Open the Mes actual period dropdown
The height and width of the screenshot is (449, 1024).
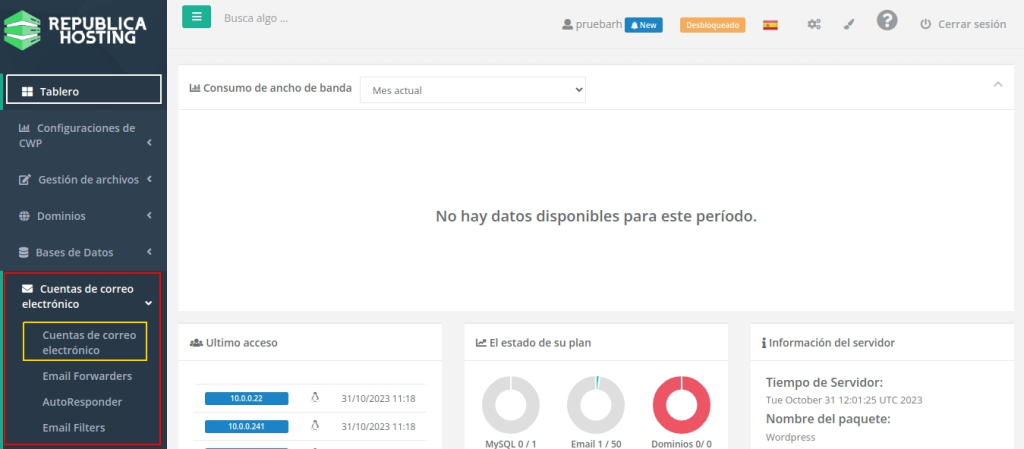coord(472,90)
